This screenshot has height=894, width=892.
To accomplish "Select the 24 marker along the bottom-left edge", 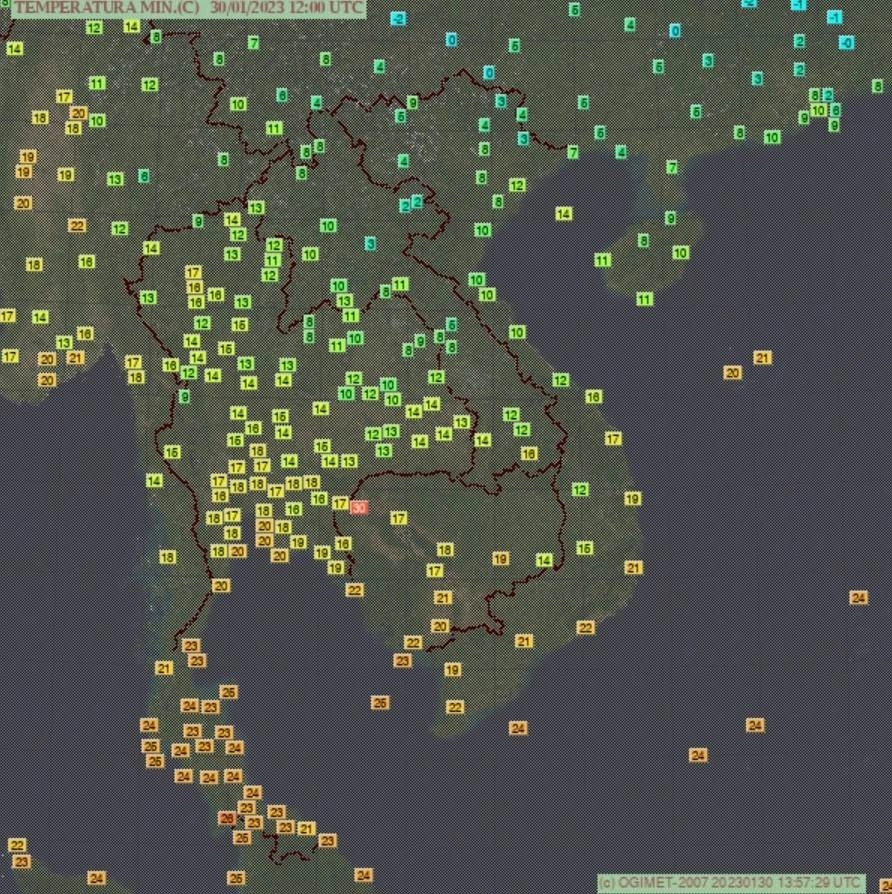I will [x=96, y=878].
